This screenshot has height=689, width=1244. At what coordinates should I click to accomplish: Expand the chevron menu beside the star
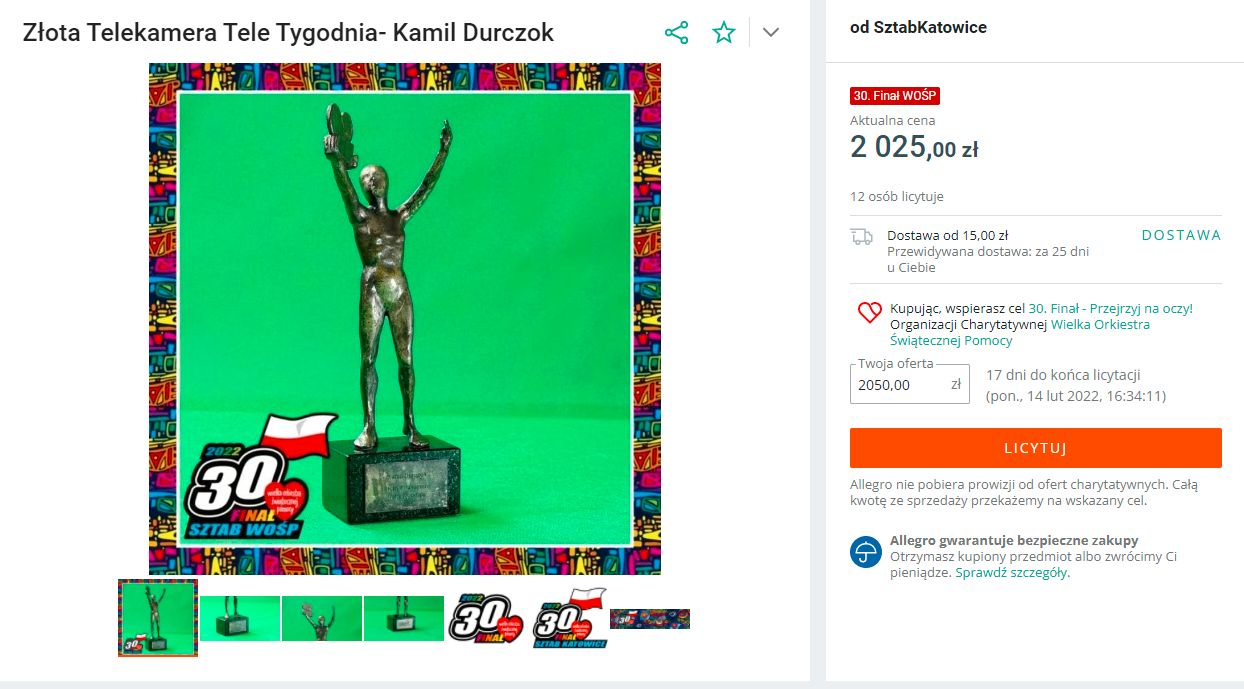point(770,33)
